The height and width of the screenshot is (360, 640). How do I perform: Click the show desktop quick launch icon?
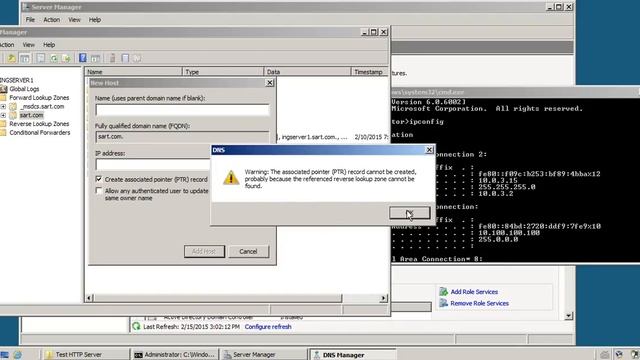[4, 354]
